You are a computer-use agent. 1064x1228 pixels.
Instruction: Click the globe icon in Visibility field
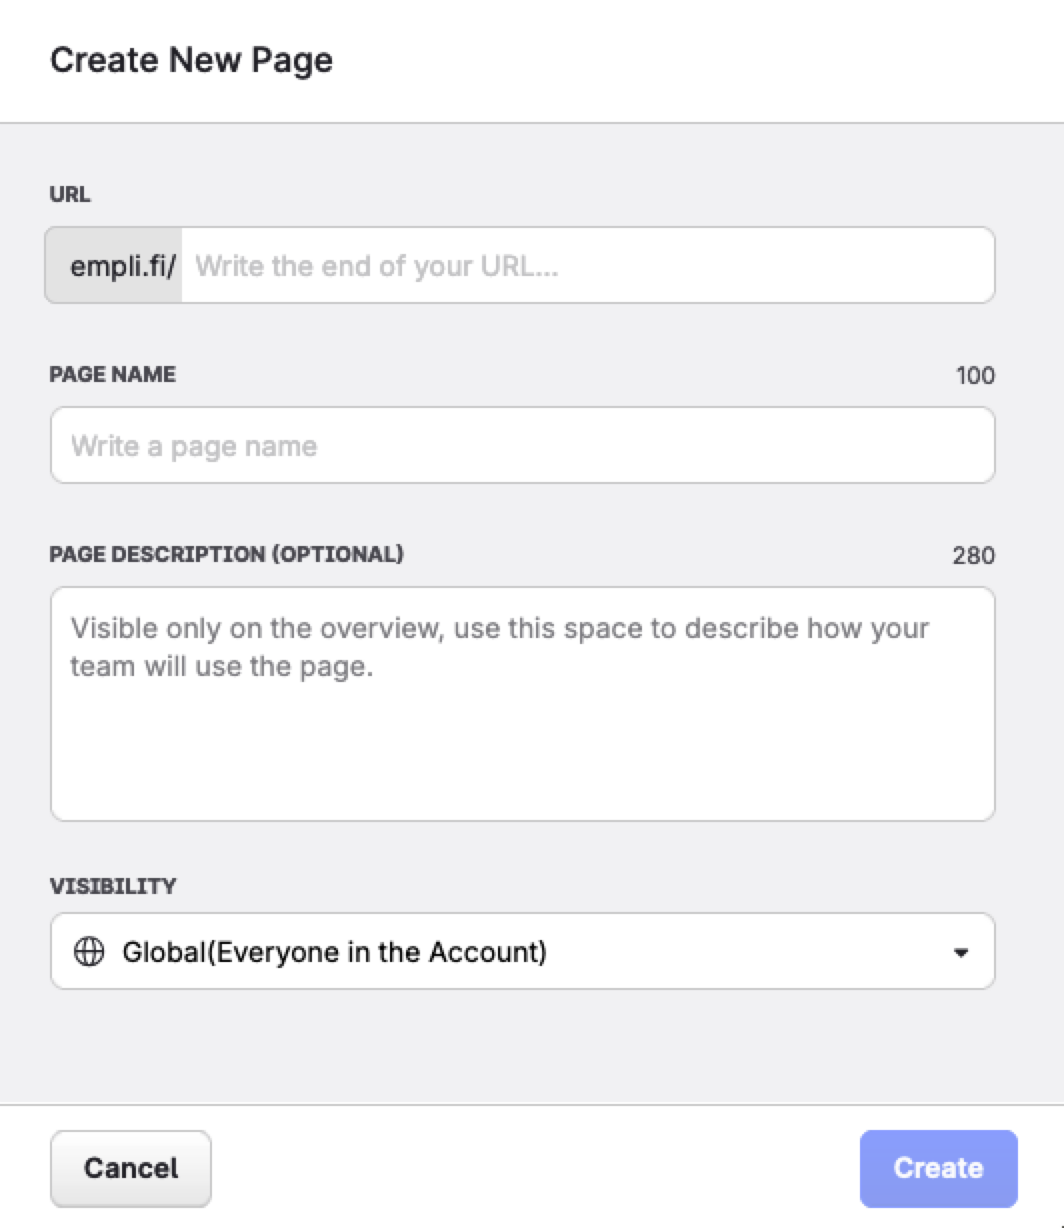click(89, 953)
